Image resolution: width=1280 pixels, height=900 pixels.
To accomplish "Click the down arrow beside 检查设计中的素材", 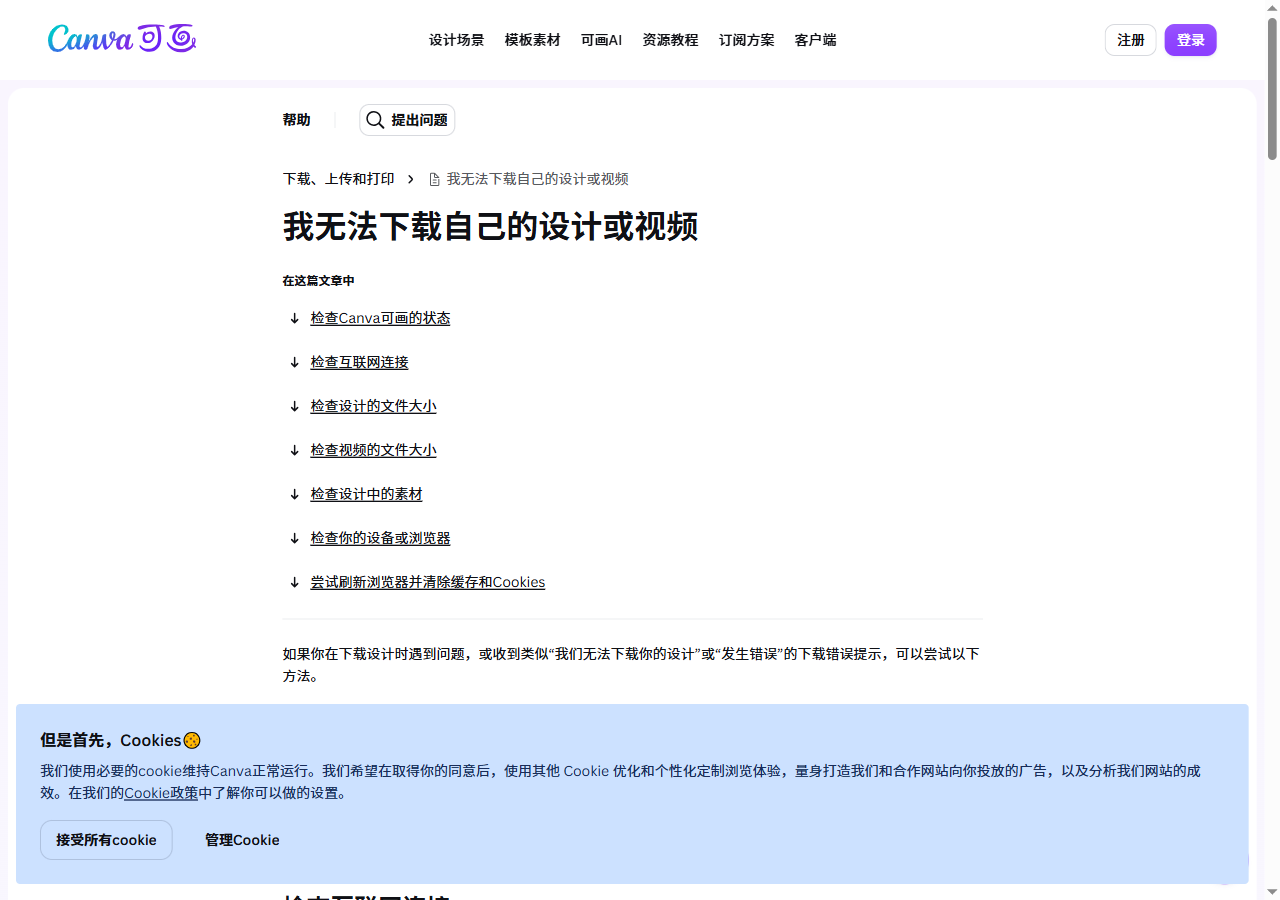I will pyautogui.click(x=294, y=494).
